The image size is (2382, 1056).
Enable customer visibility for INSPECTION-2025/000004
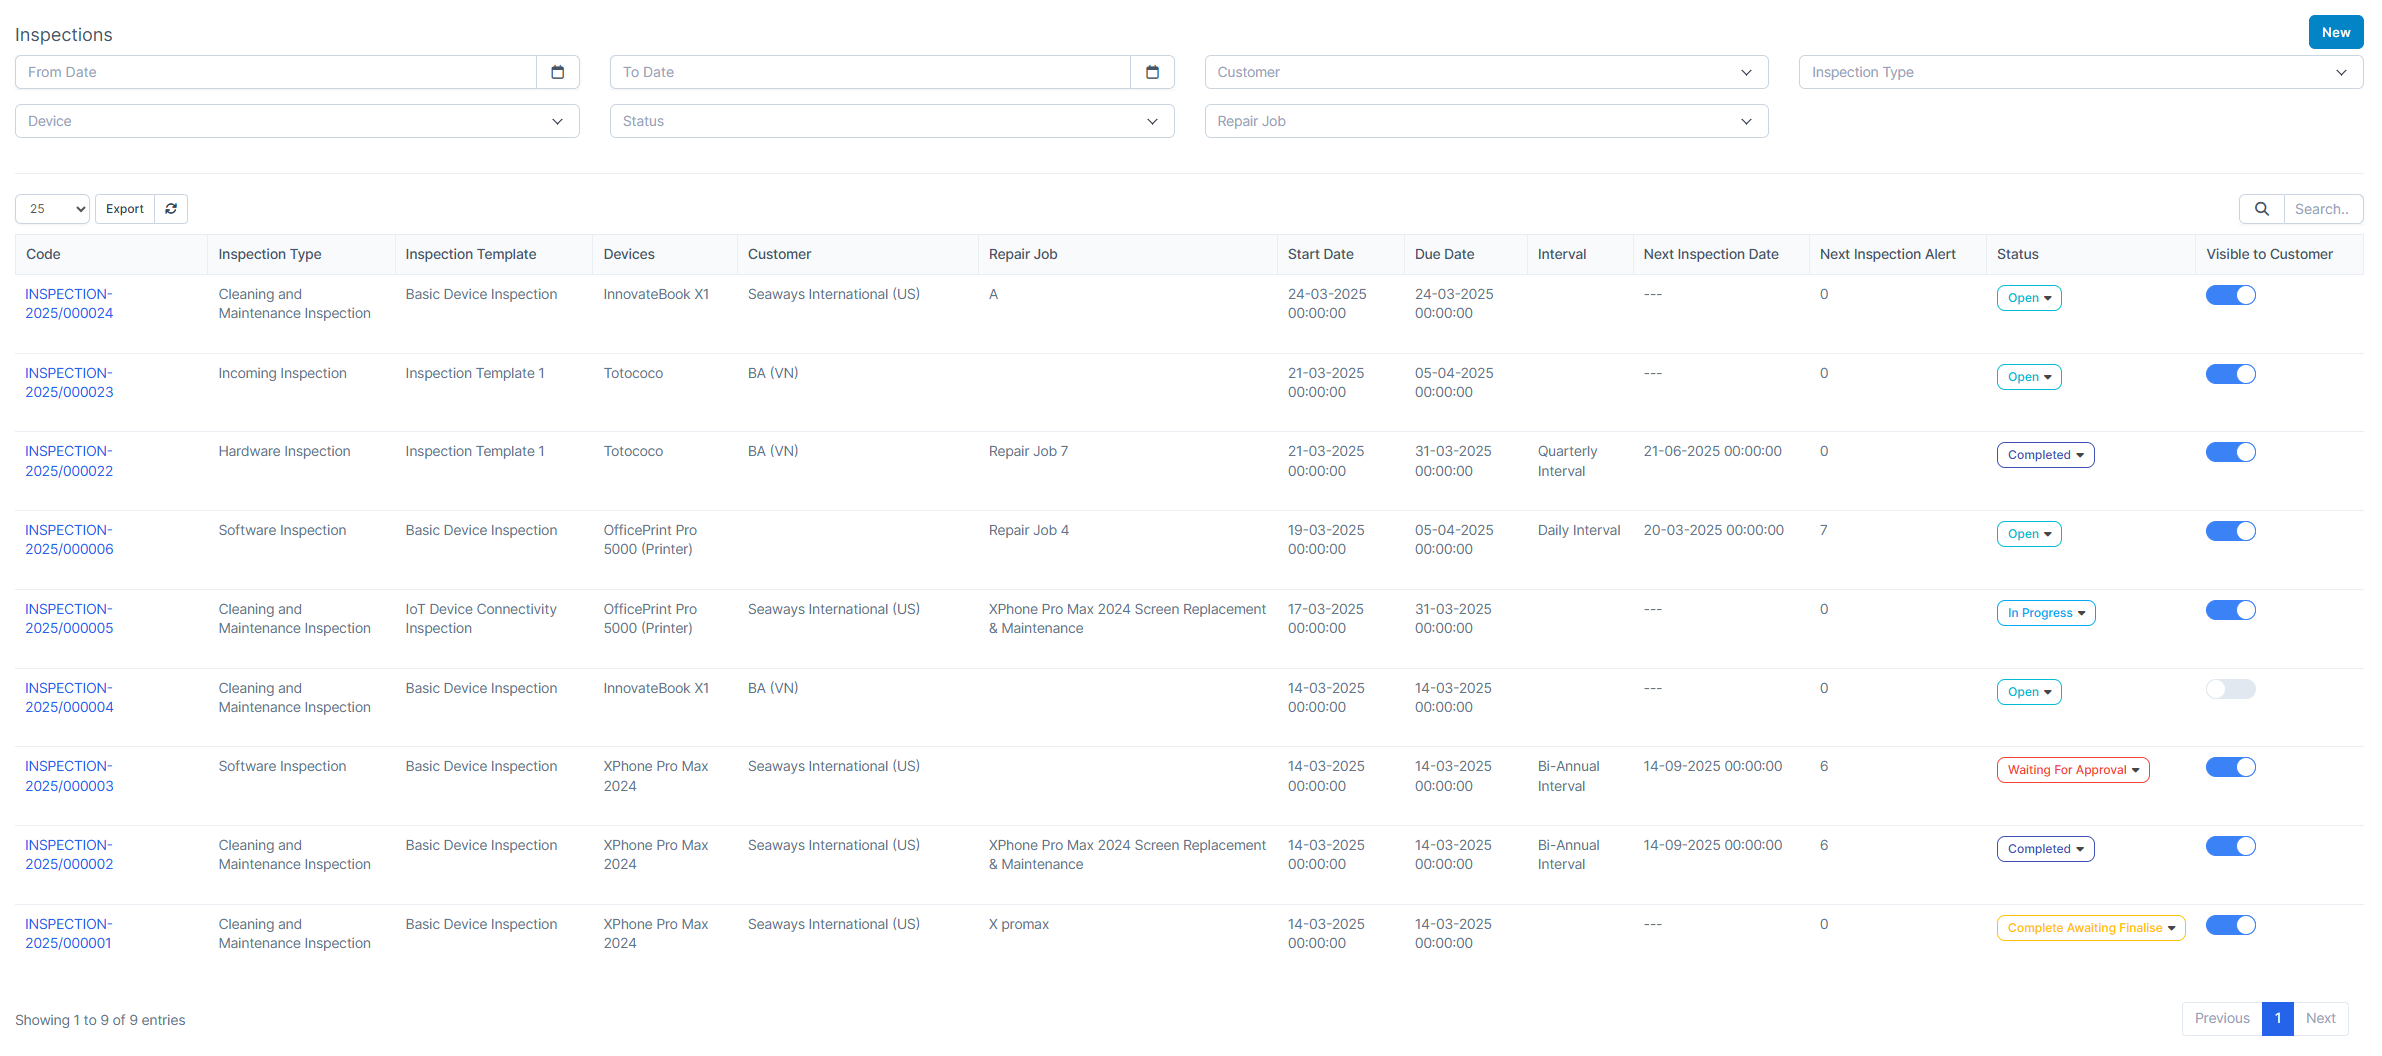[x=2230, y=689]
